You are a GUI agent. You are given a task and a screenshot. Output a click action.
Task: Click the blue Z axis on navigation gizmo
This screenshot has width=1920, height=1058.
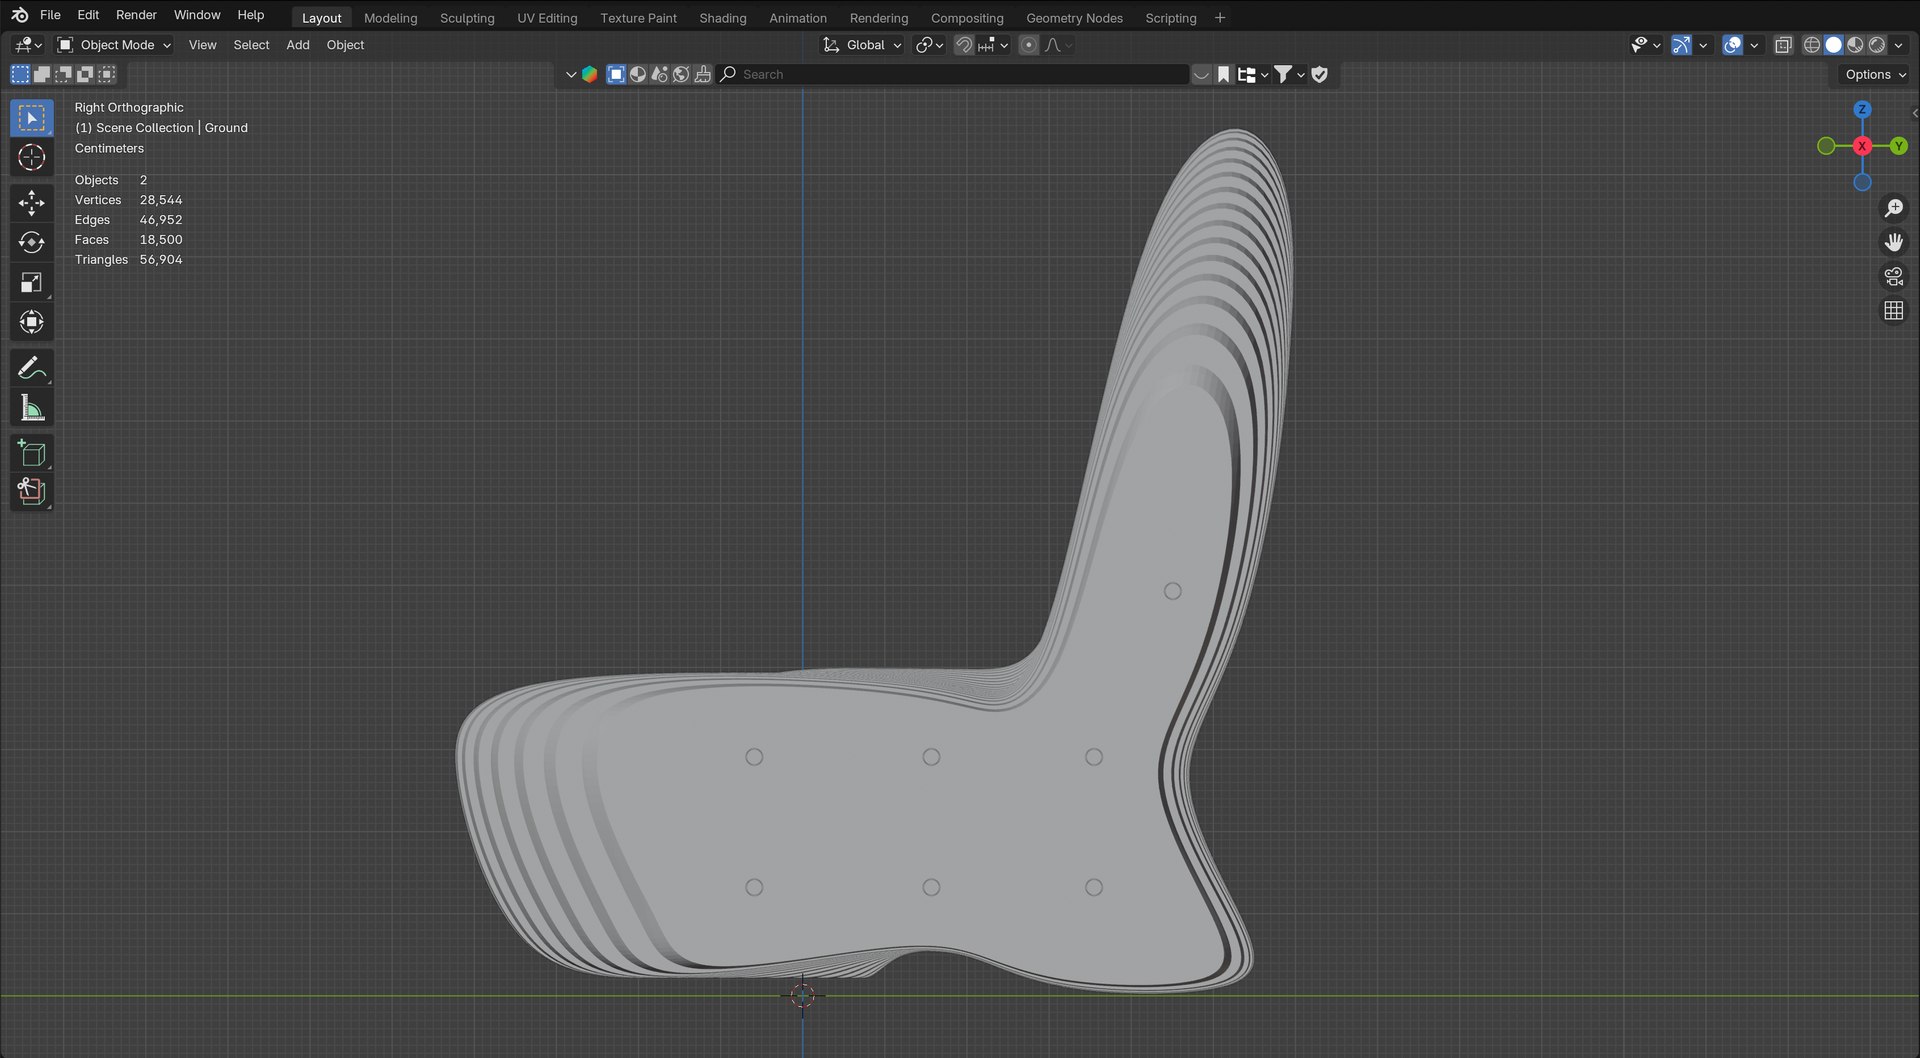coord(1862,110)
